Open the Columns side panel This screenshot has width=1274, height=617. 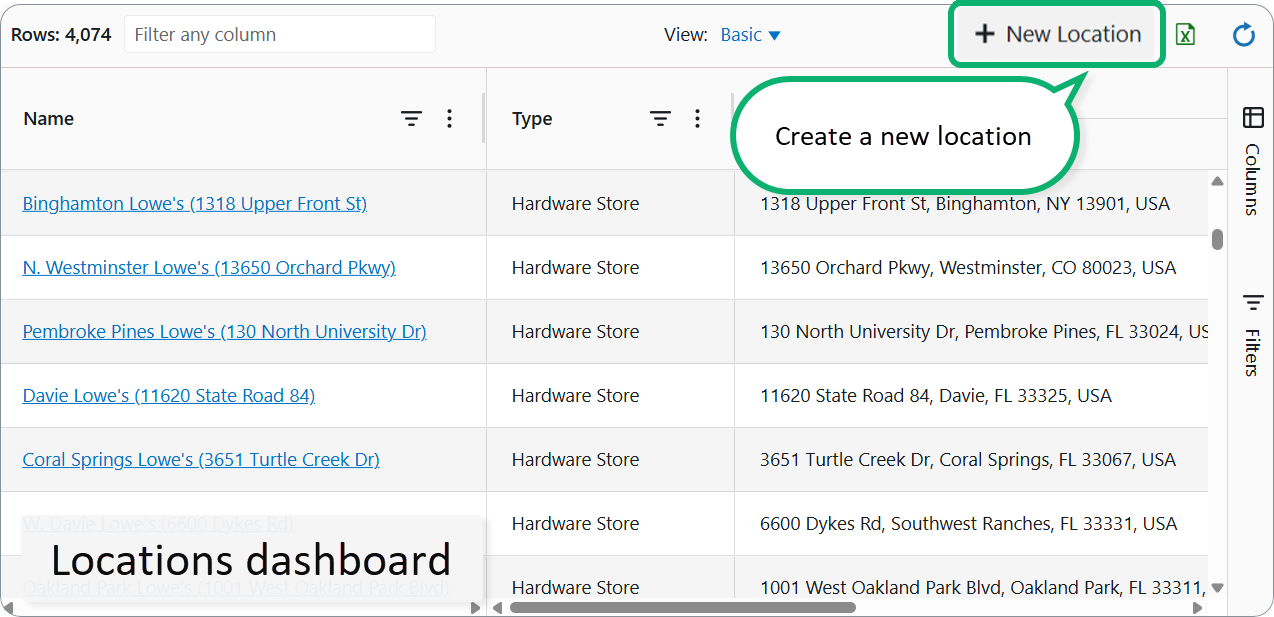click(x=1252, y=161)
